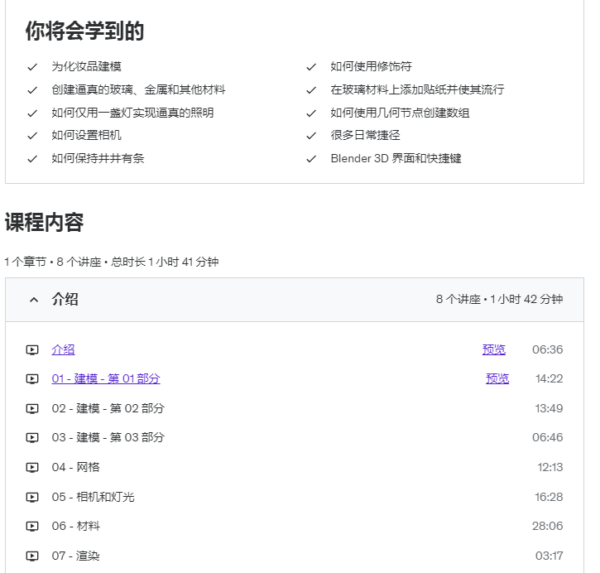600x573 pixels.
Task: Click checkmark icon beside Blender 3D 界面和快捷键
Action: 311,159
